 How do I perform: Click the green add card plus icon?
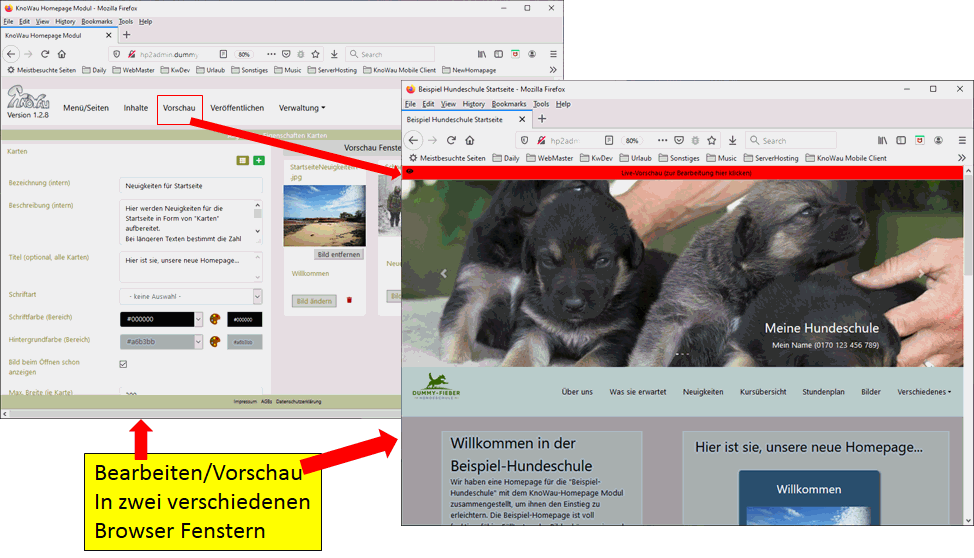[x=259, y=160]
